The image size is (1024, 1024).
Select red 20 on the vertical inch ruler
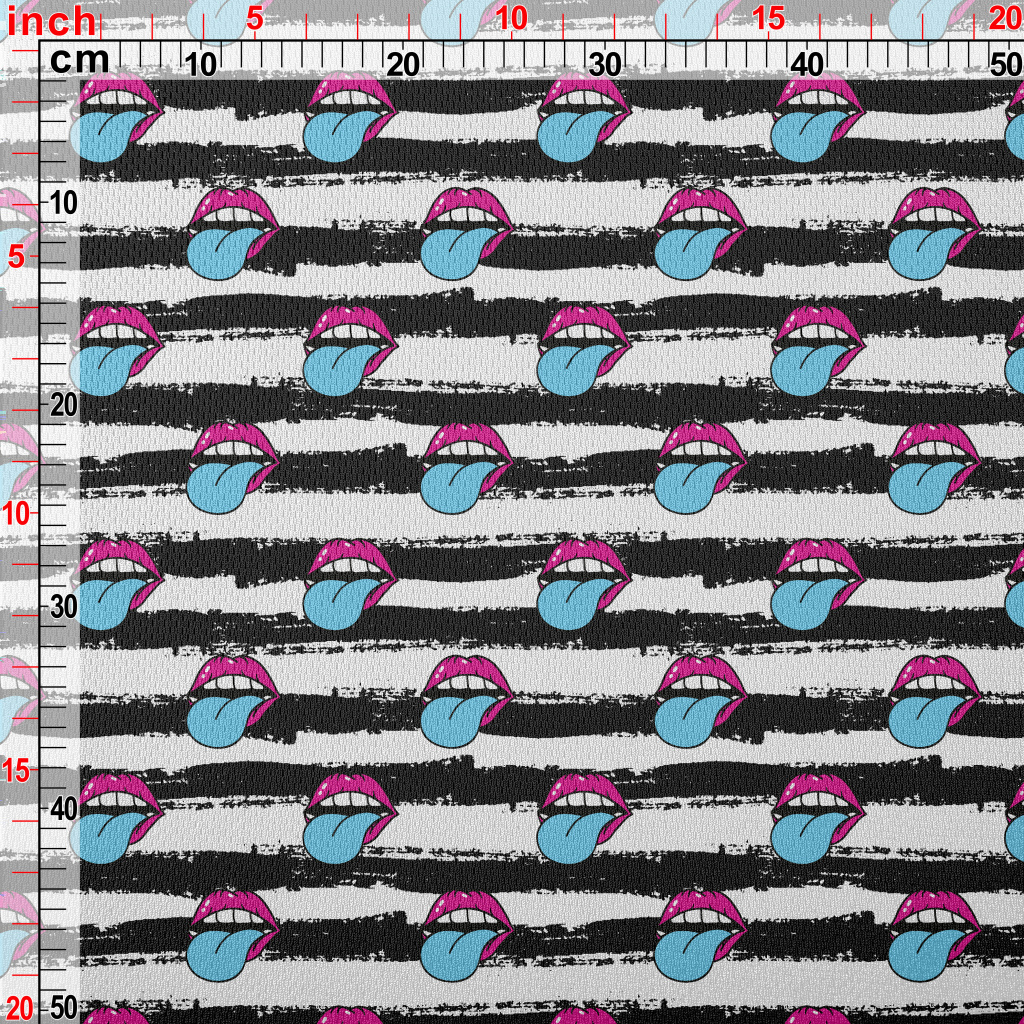click(x=18, y=1010)
